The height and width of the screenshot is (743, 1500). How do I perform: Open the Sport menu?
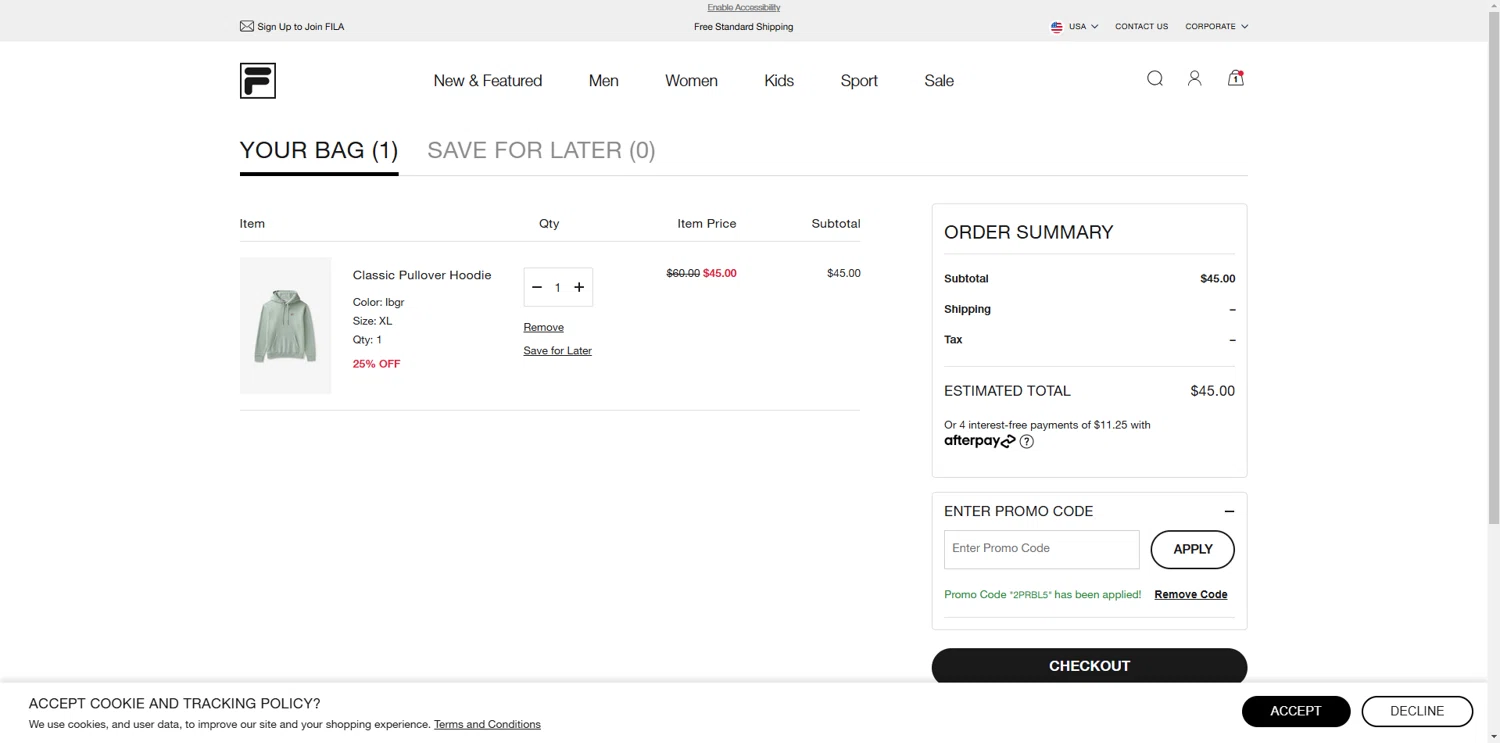coord(859,81)
